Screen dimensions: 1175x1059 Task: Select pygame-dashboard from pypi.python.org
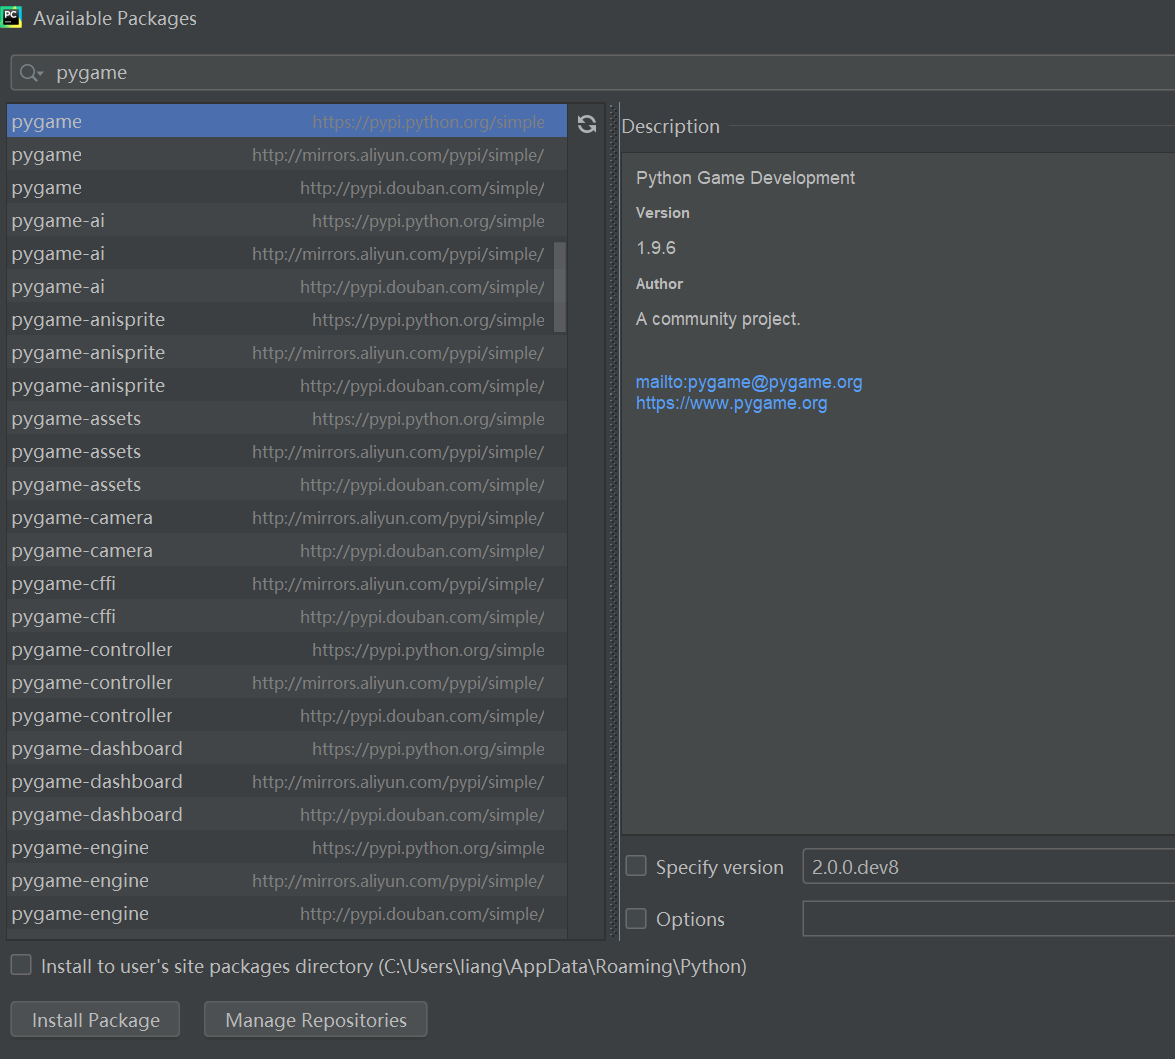(x=287, y=748)
